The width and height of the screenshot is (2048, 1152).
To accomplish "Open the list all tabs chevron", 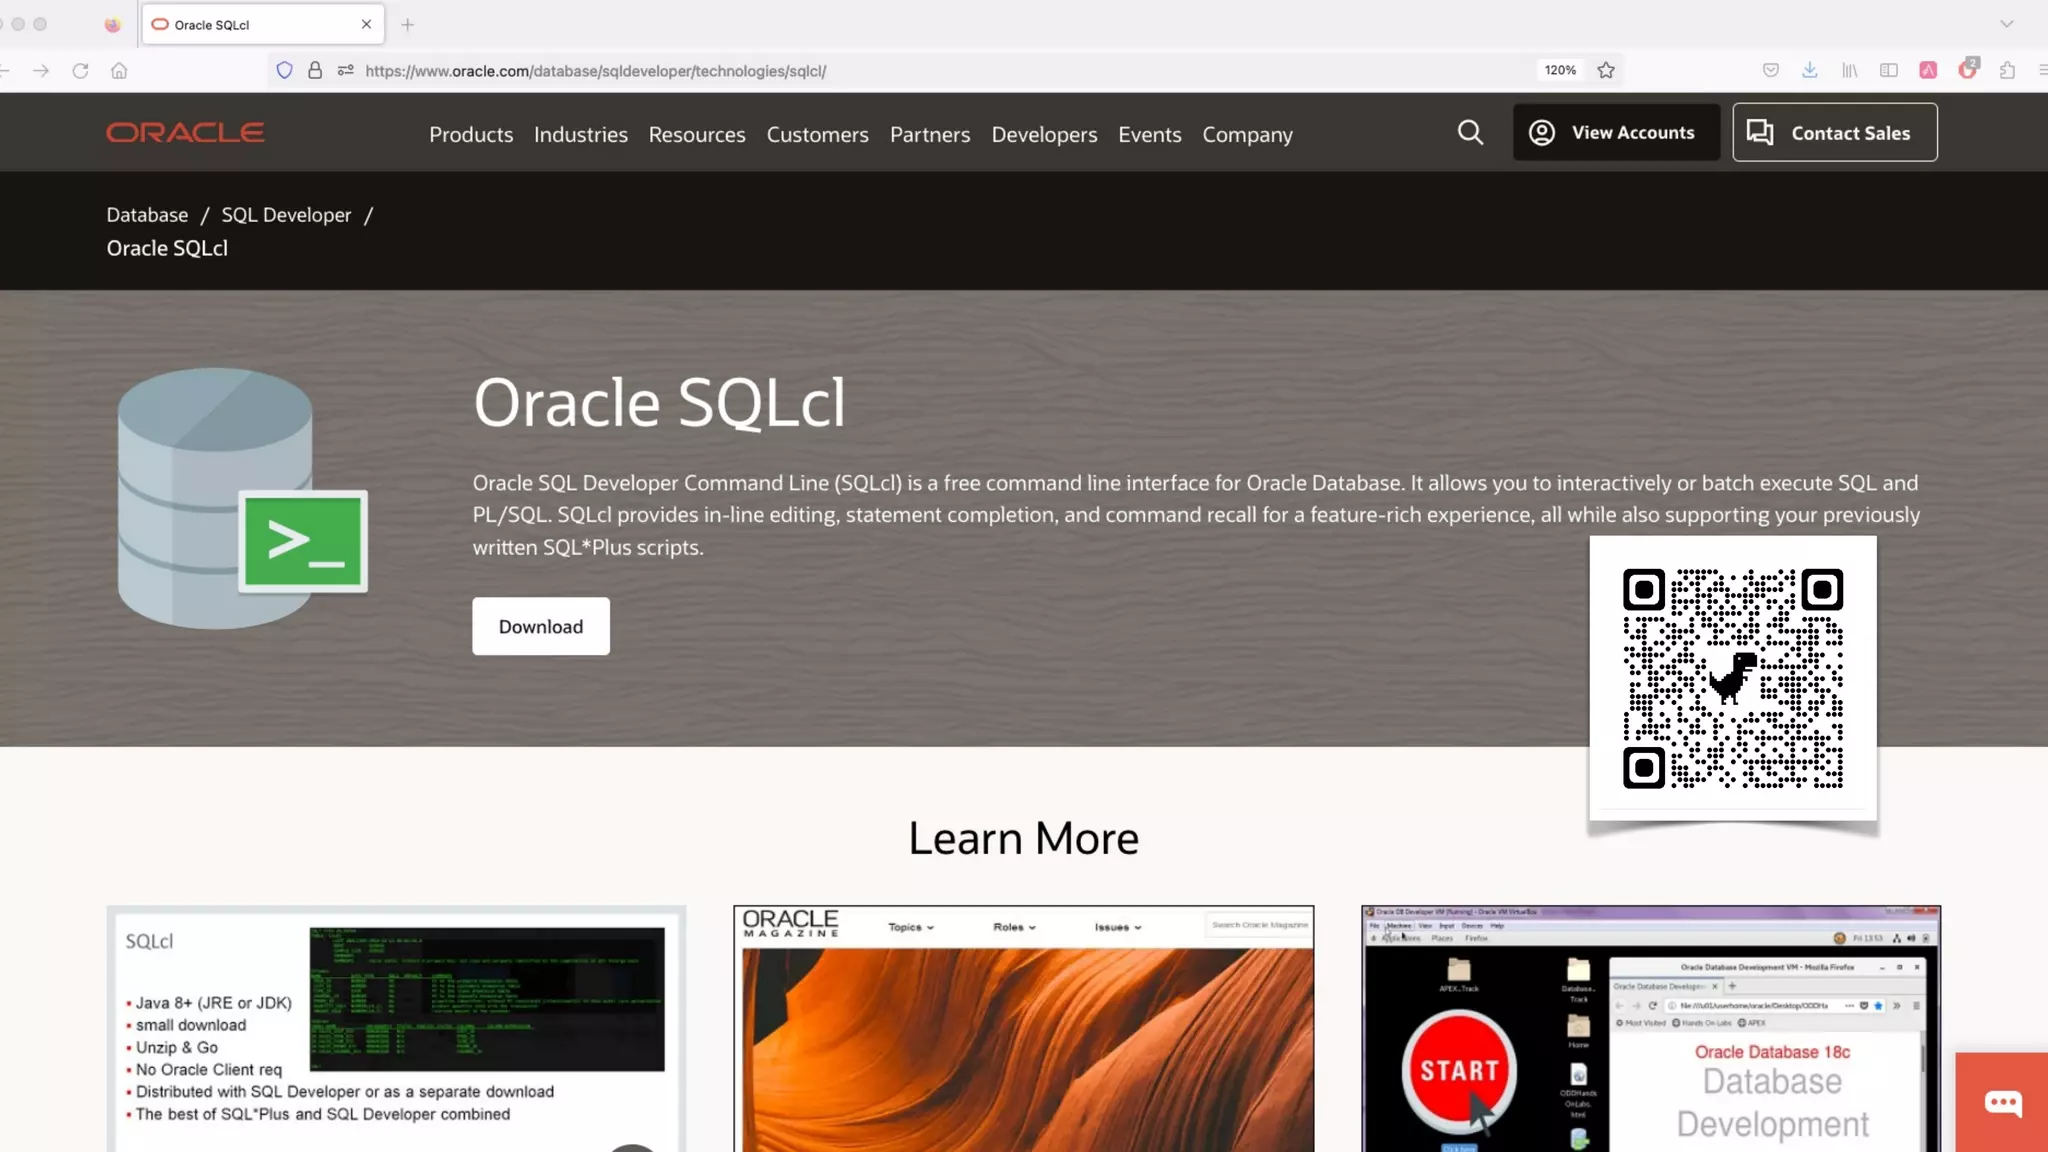I will [x=2006, y=24].
